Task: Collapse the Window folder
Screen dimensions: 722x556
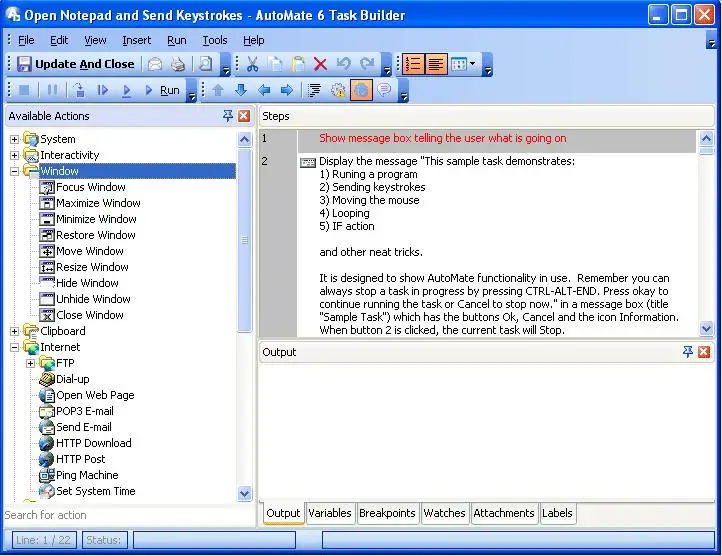Action: (14, 171)
